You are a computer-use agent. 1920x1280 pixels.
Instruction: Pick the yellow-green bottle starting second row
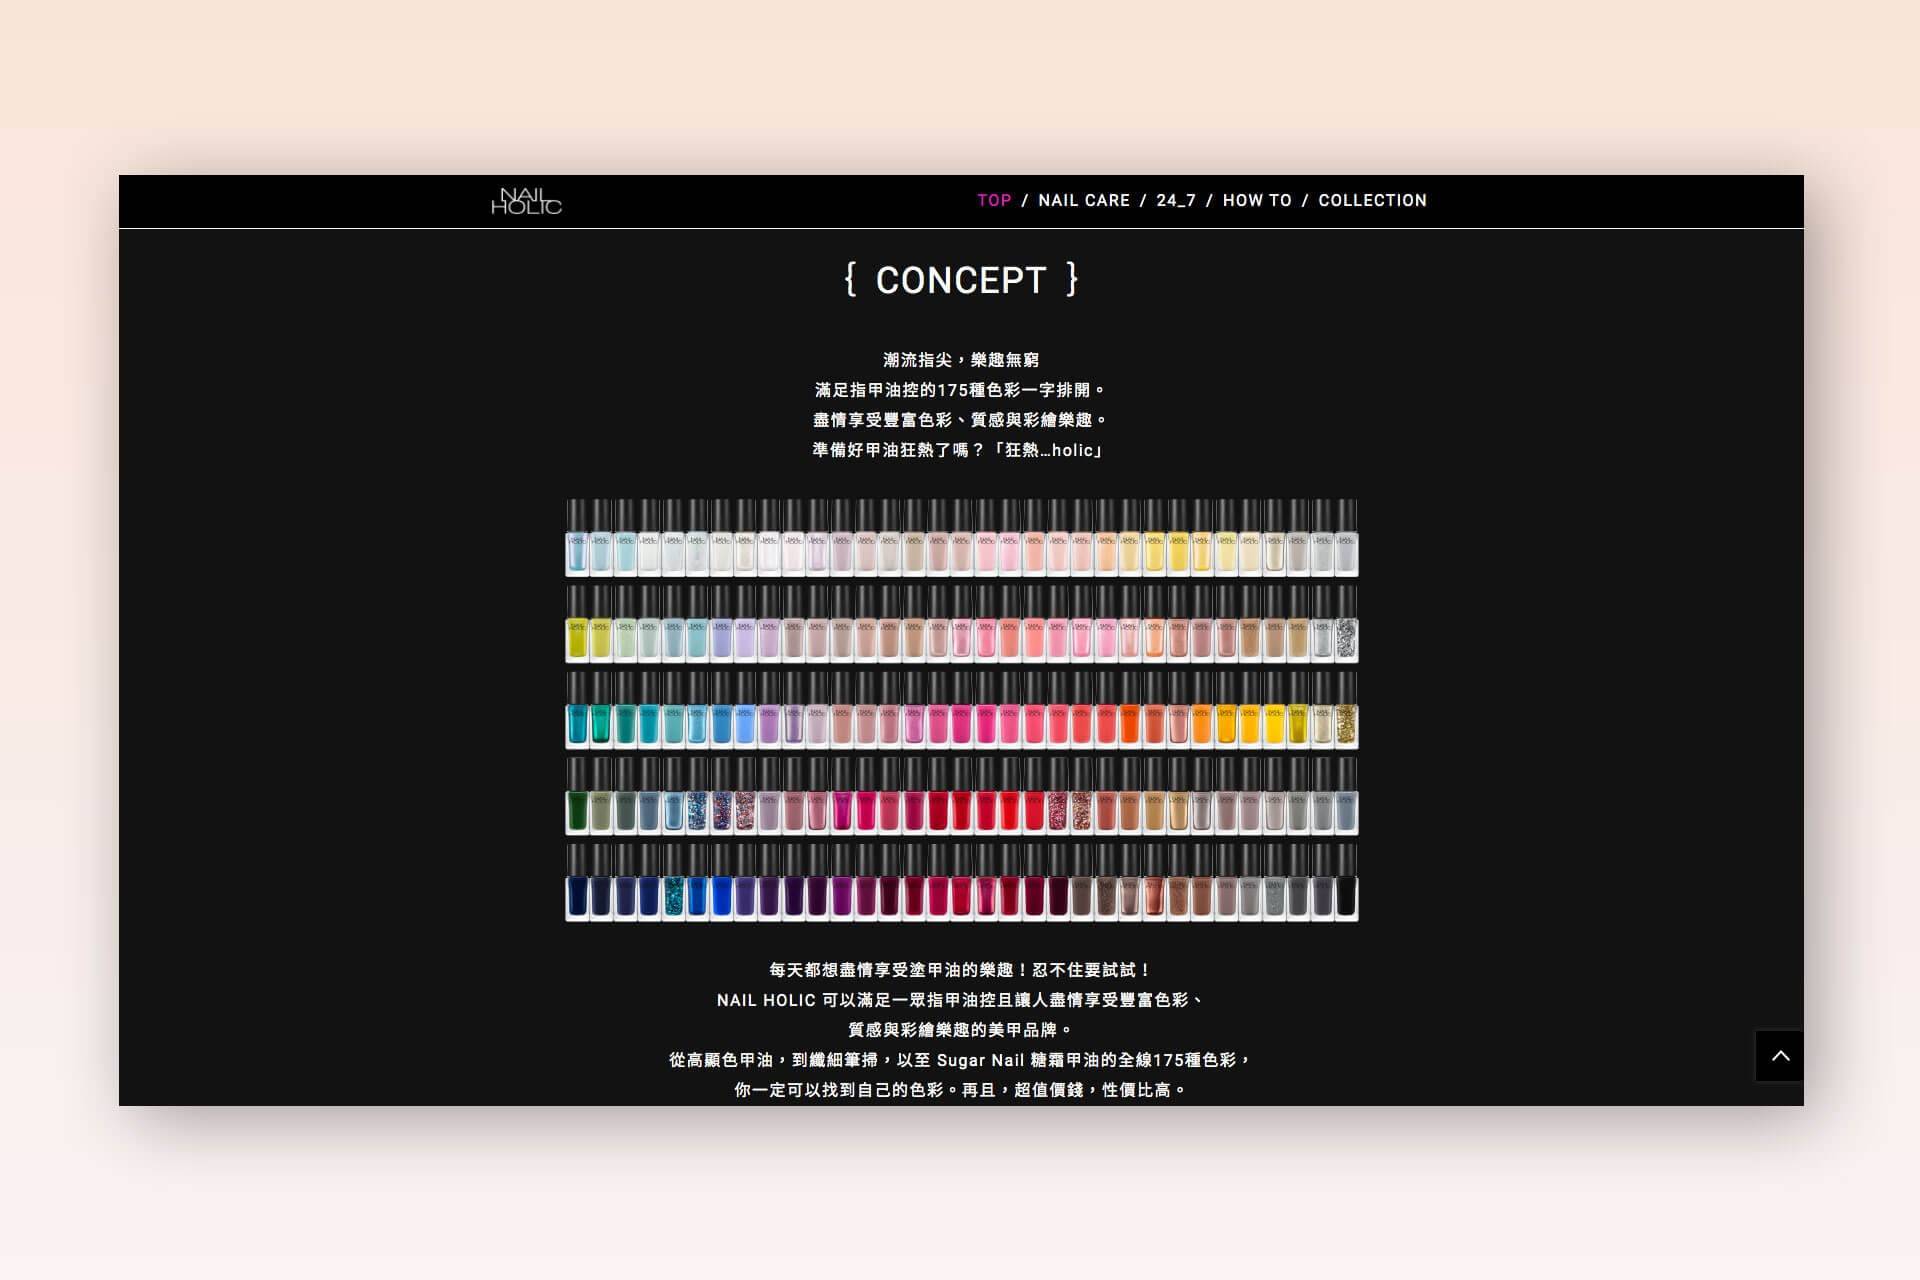(577, 636)
